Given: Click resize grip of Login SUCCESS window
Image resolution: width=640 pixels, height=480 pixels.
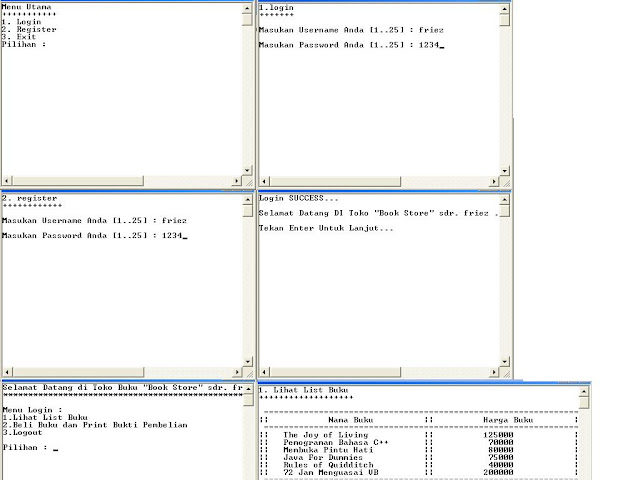Looking at the screenshot, I should [x=505, y=372].
